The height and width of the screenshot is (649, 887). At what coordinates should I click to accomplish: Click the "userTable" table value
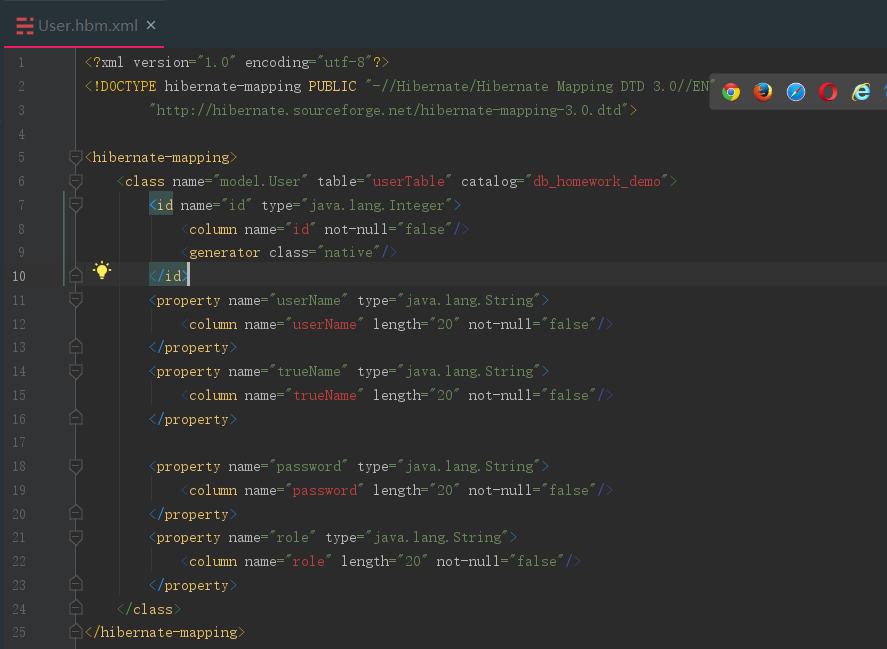[x=408, y=181]
